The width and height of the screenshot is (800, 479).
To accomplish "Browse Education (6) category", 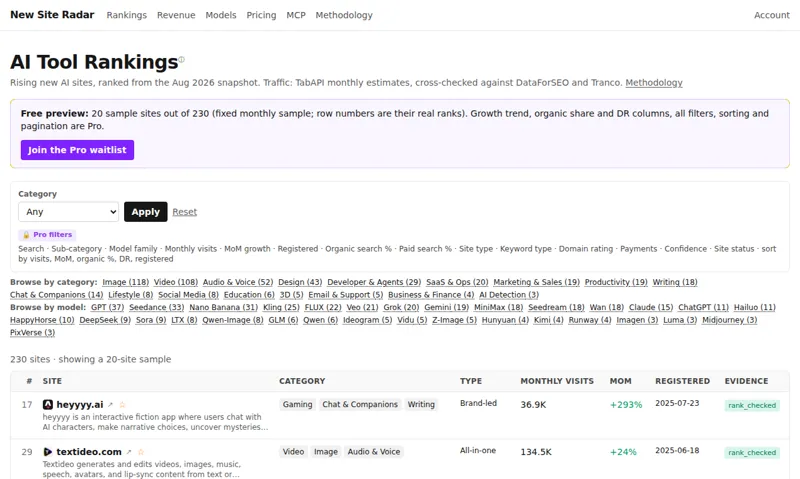I will (x=249, y=295).
